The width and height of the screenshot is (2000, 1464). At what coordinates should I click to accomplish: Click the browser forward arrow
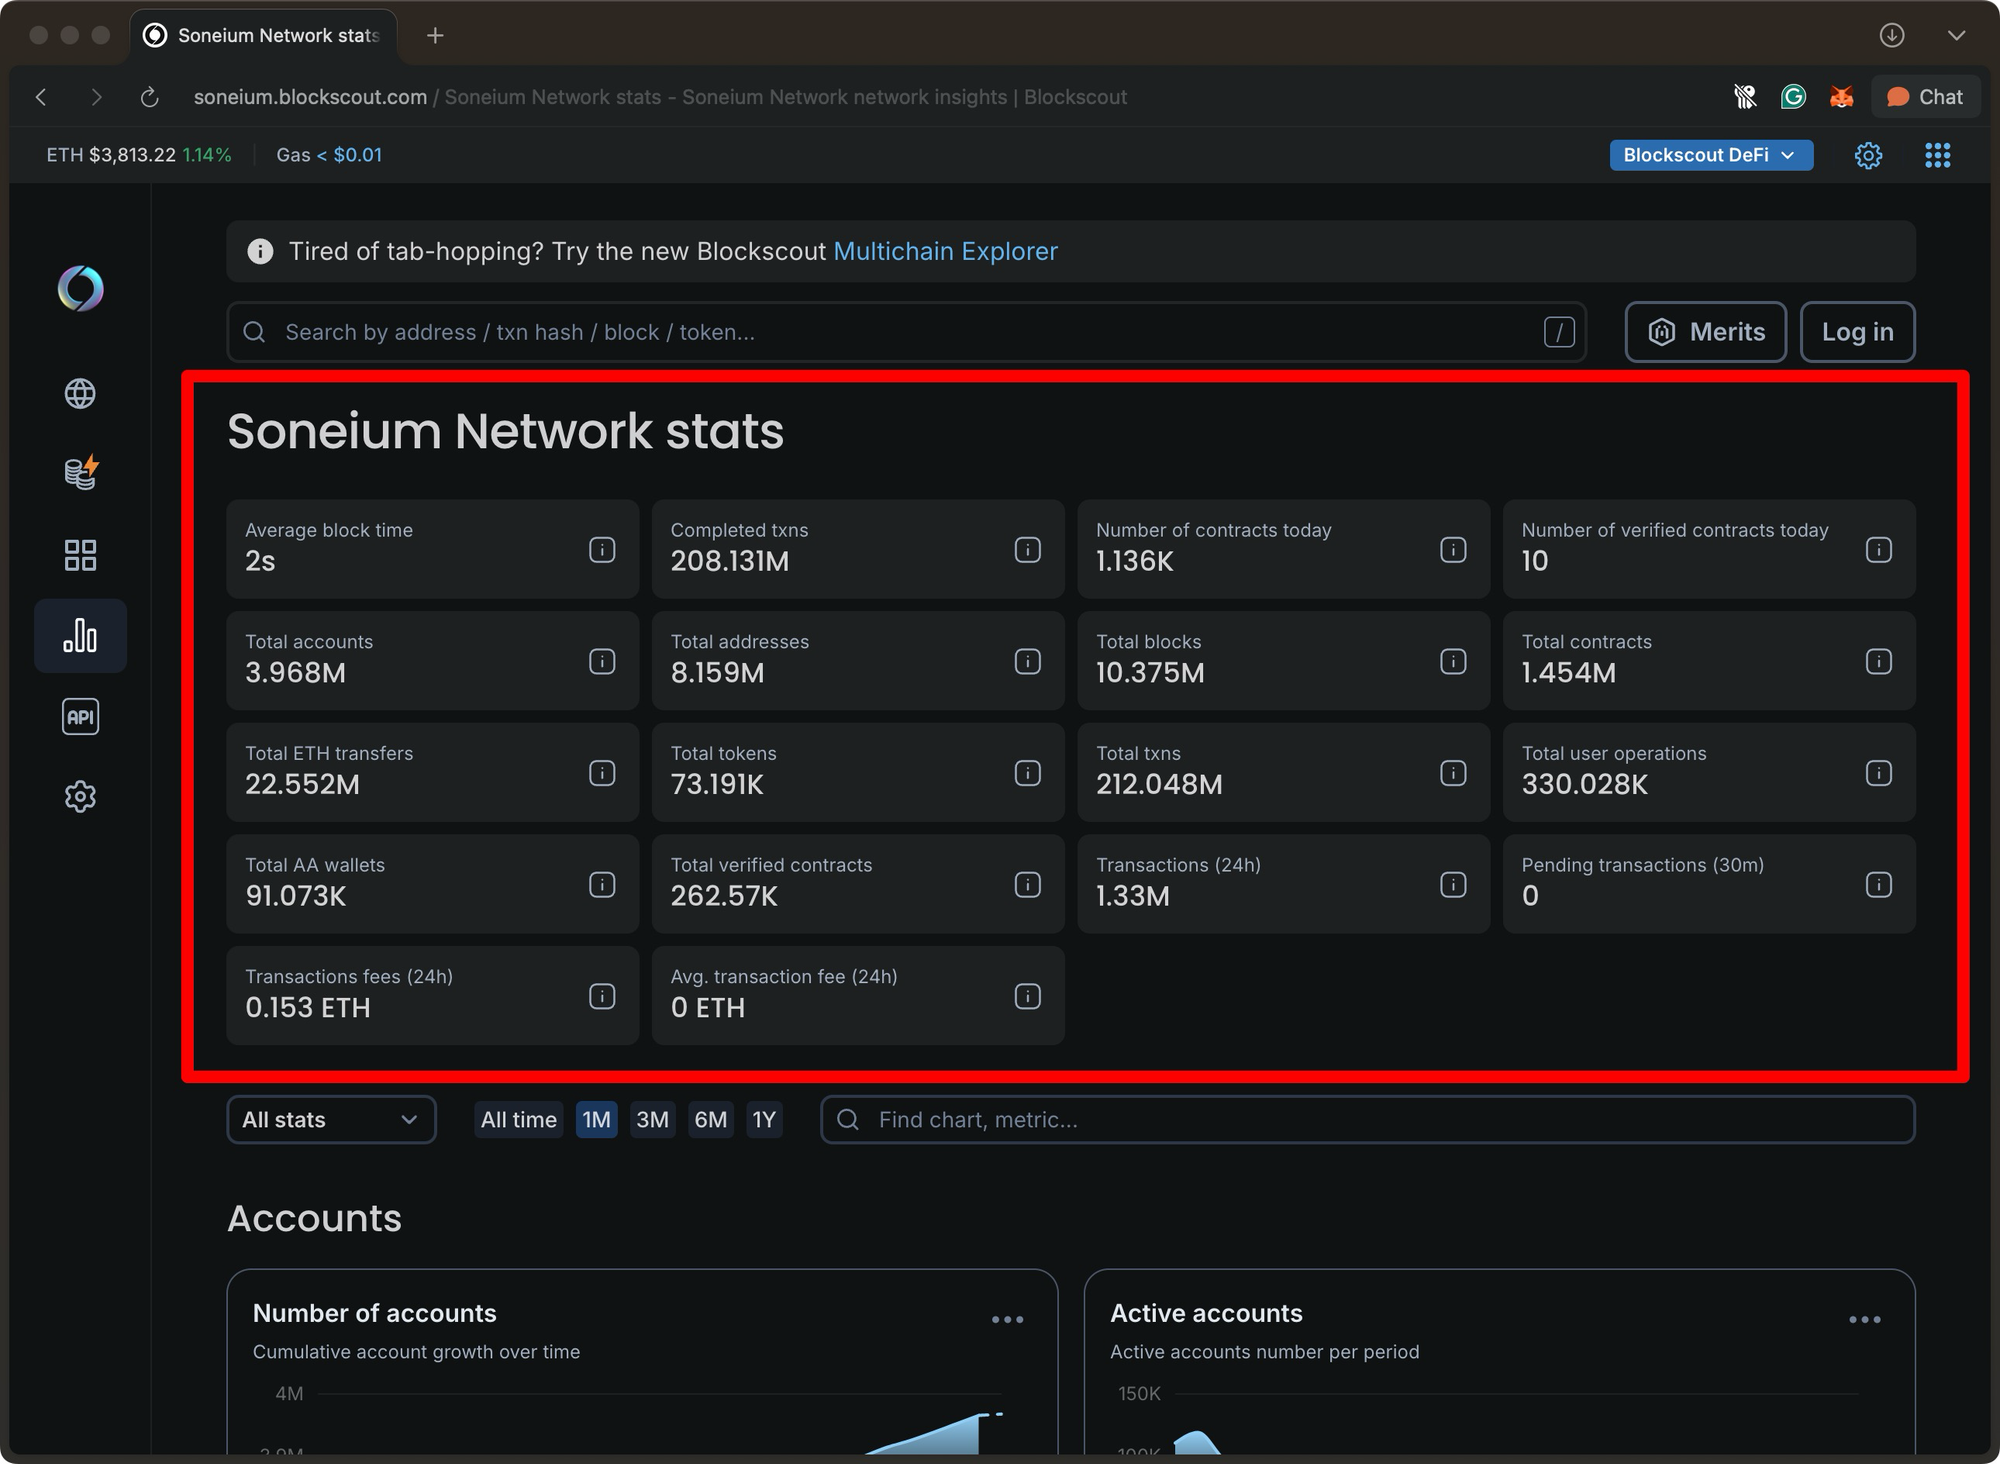click(x=96, y=97)
